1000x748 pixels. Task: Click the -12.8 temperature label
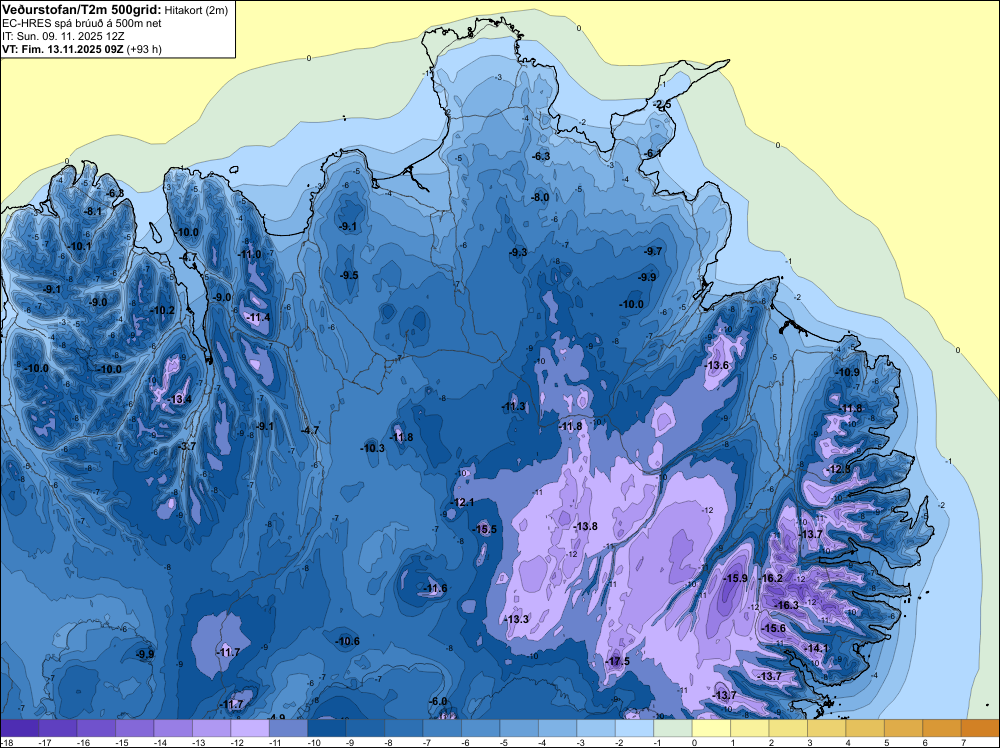[839, 469]
